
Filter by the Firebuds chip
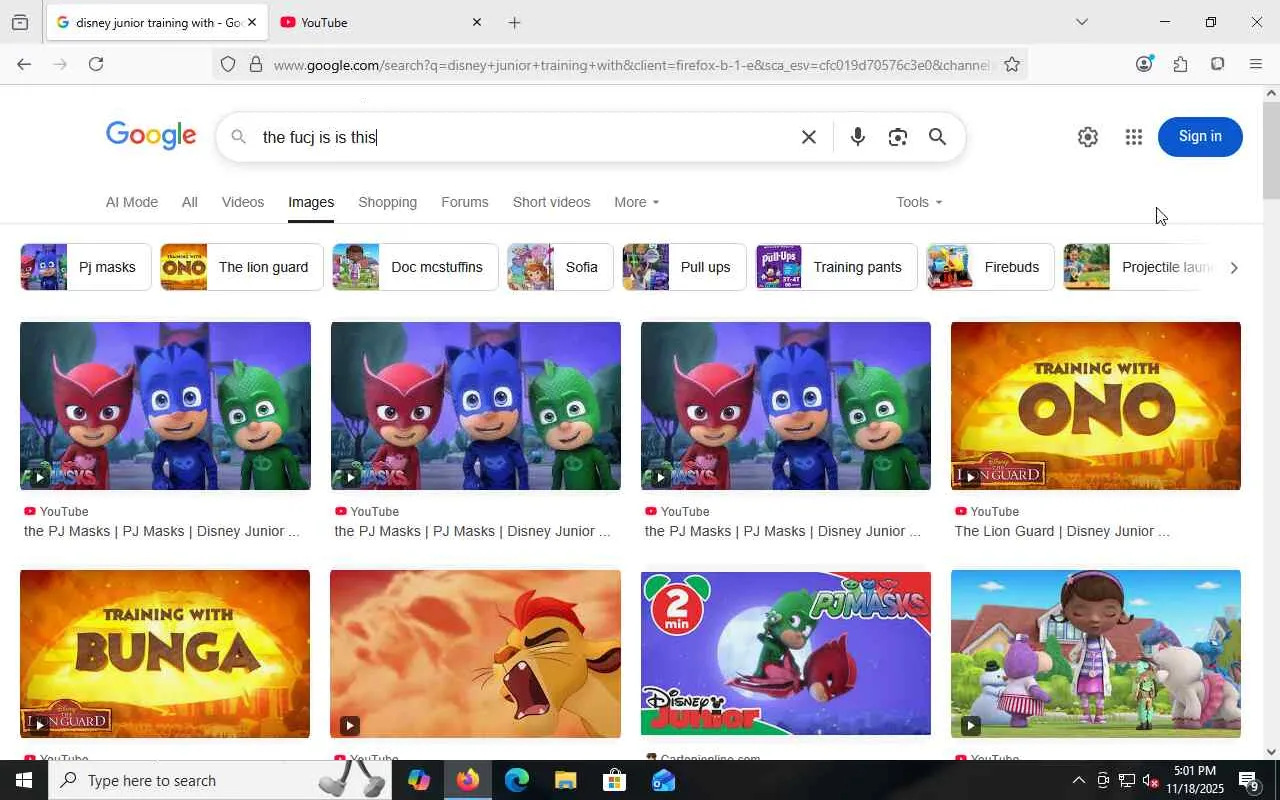click(990, 267)
